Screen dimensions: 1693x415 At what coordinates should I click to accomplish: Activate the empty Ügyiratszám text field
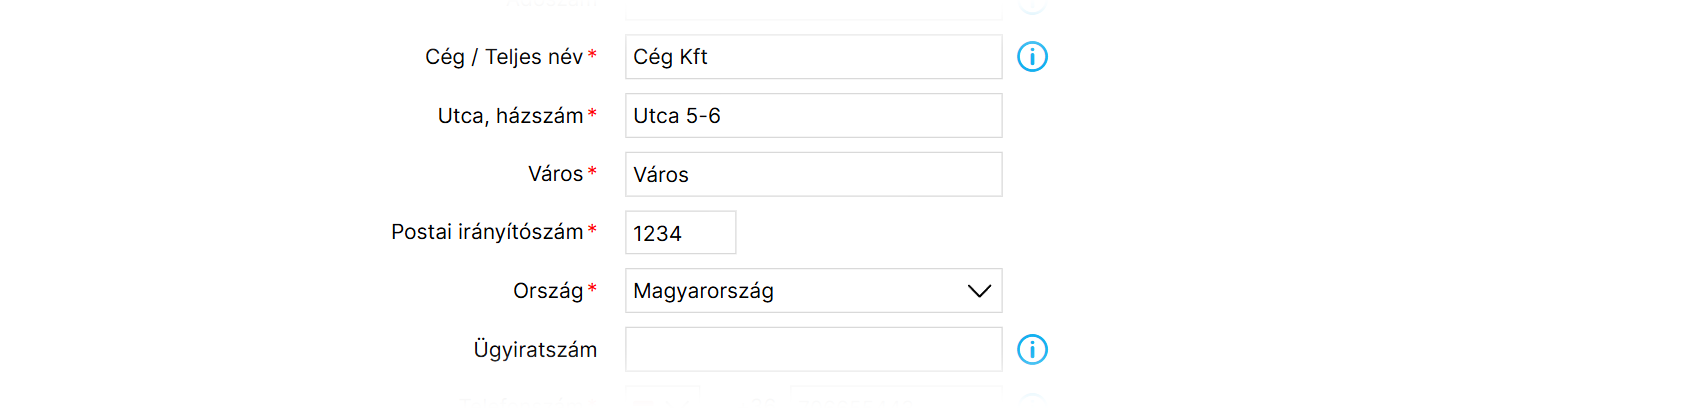click(x=814, y=350)
